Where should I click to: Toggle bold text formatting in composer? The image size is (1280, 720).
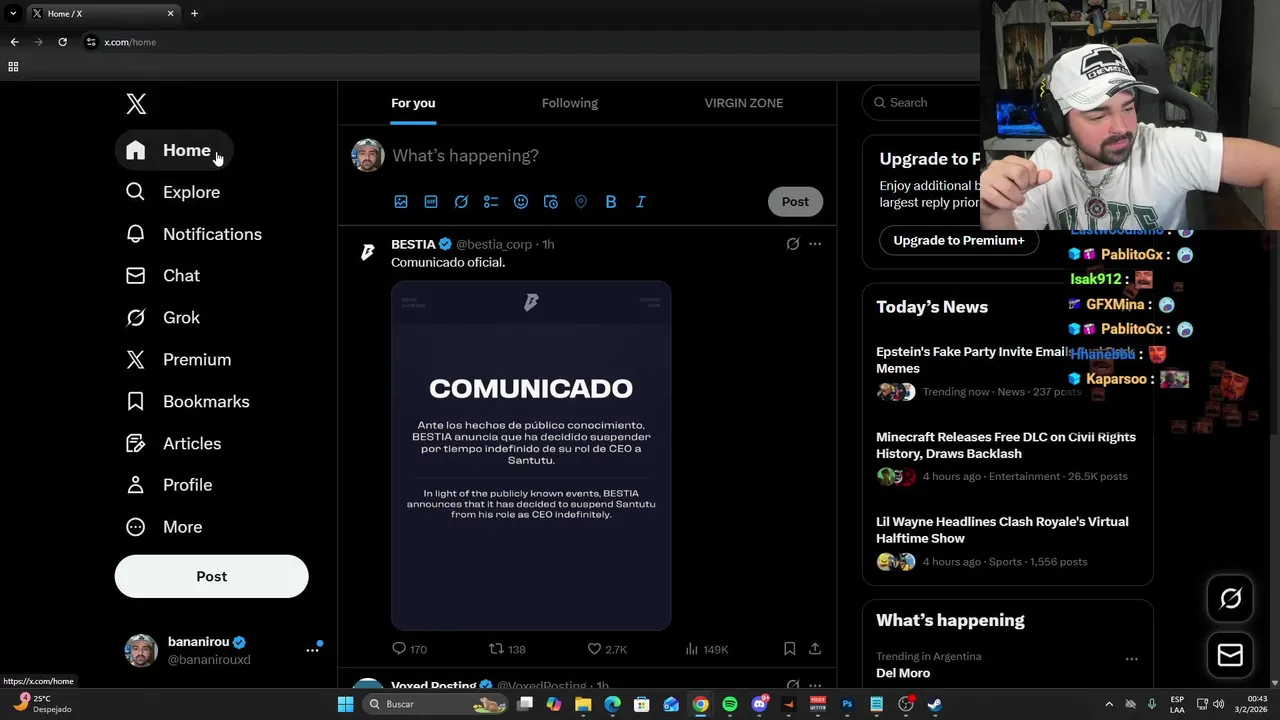tap(611, 202)
